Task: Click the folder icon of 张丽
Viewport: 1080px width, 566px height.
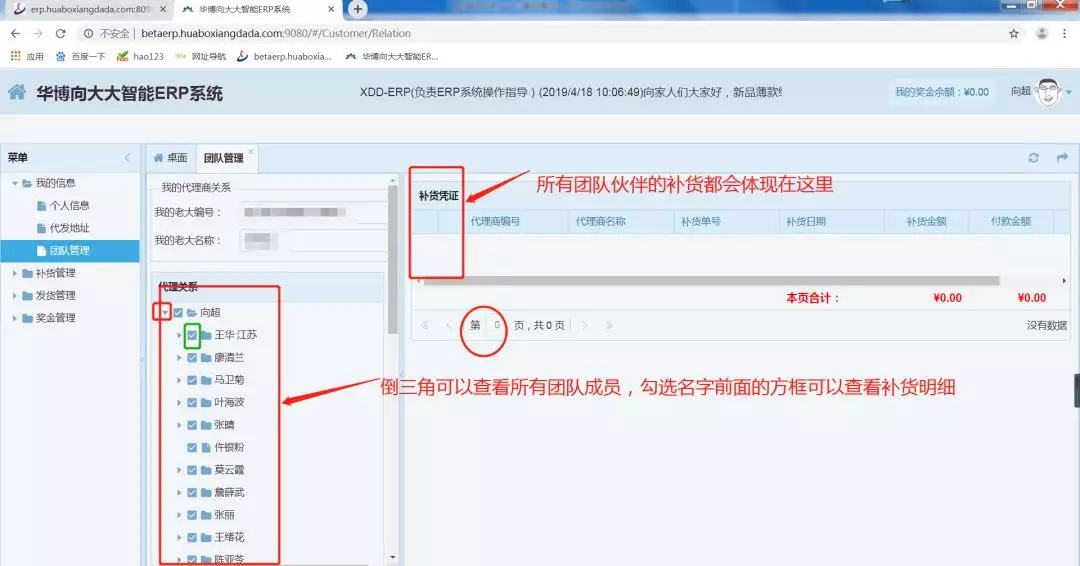Action: click(x=206, y=515)
